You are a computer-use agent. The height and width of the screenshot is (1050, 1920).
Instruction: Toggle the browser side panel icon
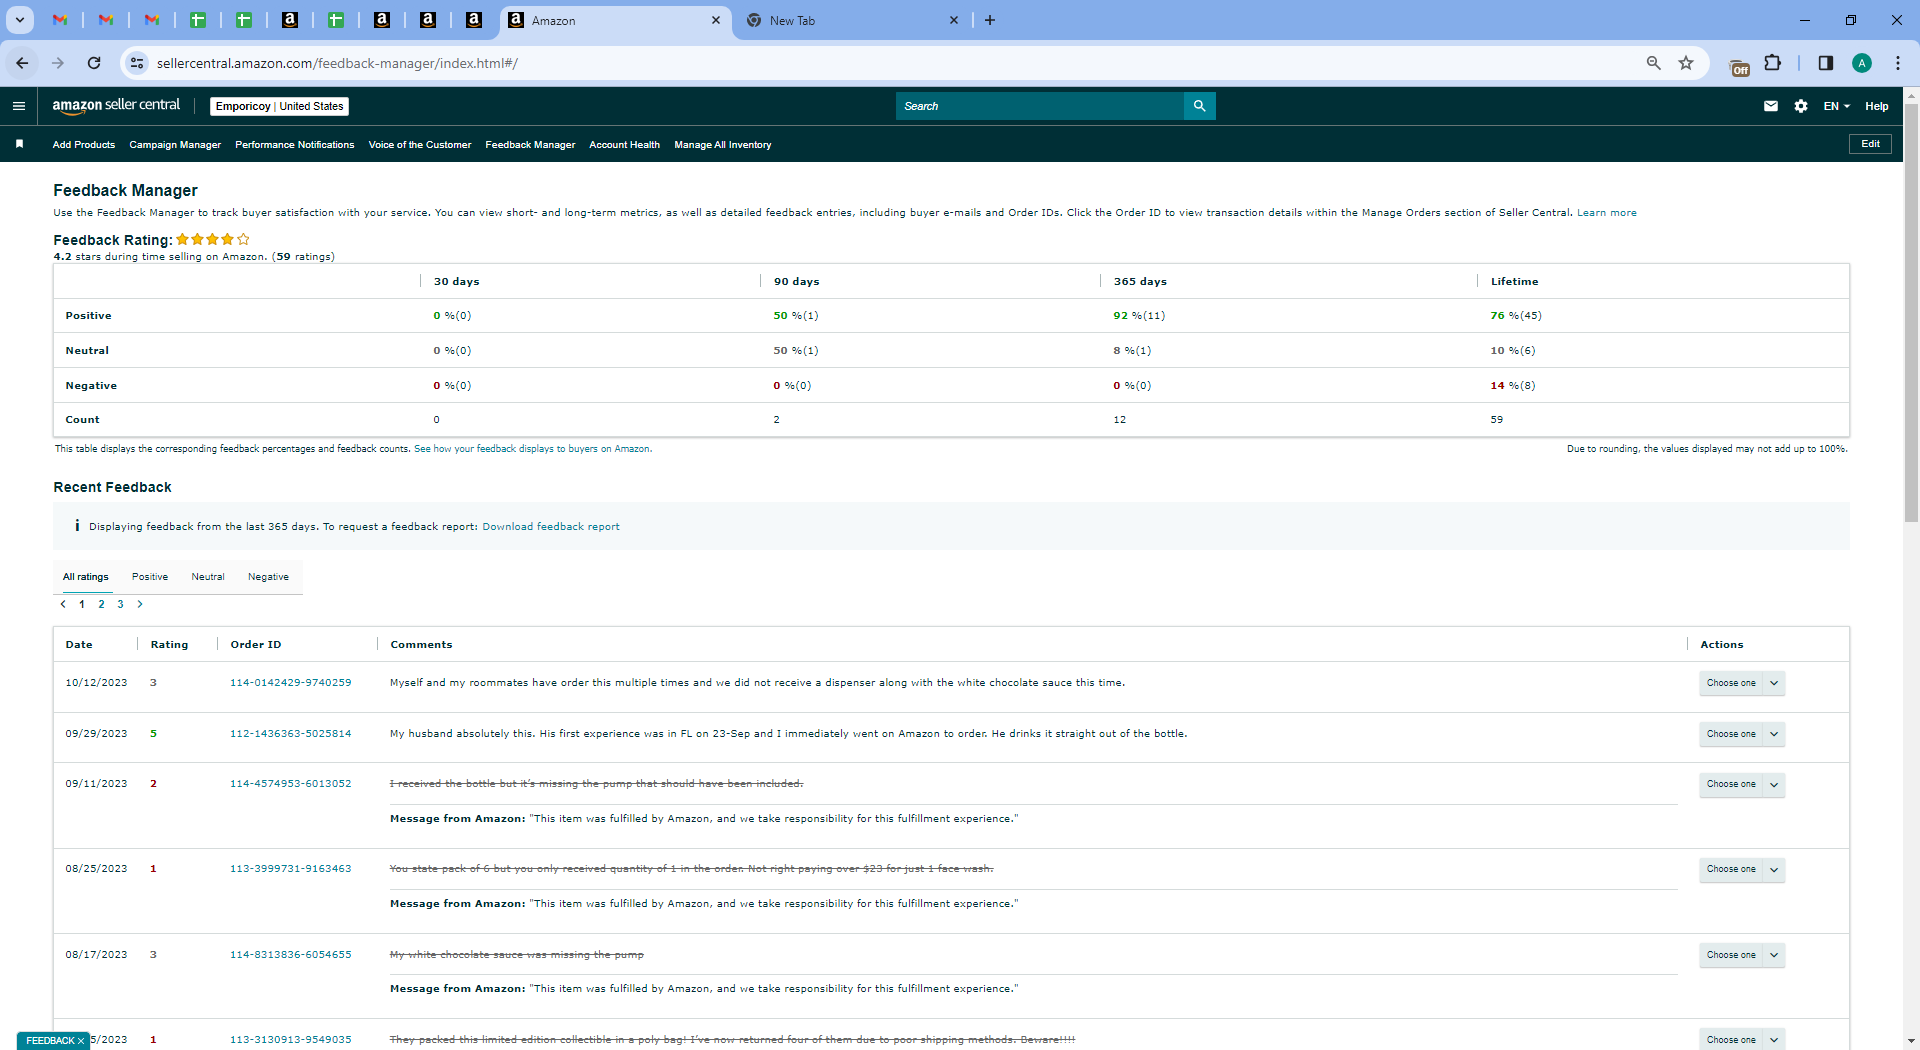point(1826,63)
